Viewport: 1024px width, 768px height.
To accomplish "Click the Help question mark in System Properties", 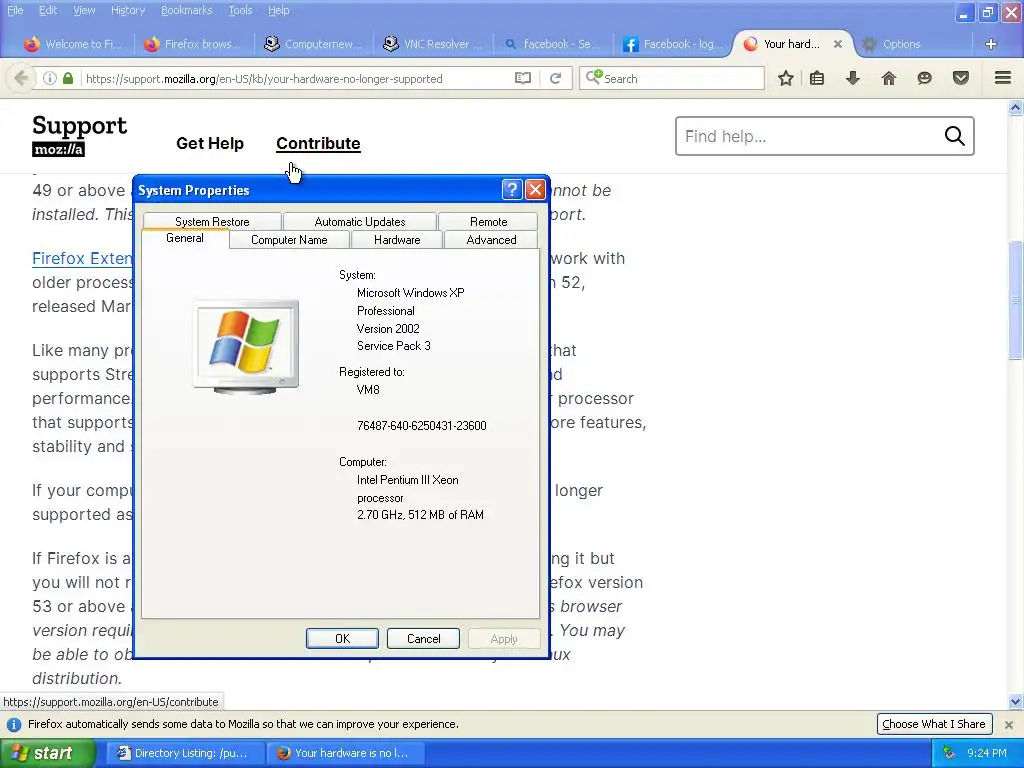I will pyautogui.click(x=512, y=190).
